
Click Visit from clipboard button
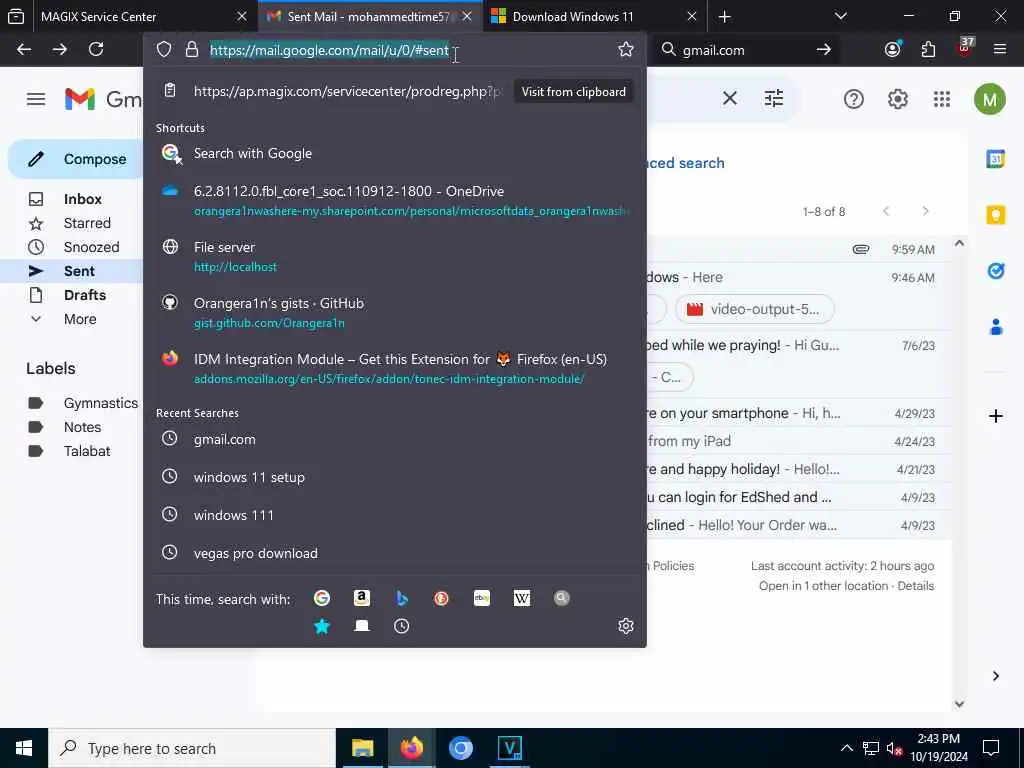click(573, 92)
